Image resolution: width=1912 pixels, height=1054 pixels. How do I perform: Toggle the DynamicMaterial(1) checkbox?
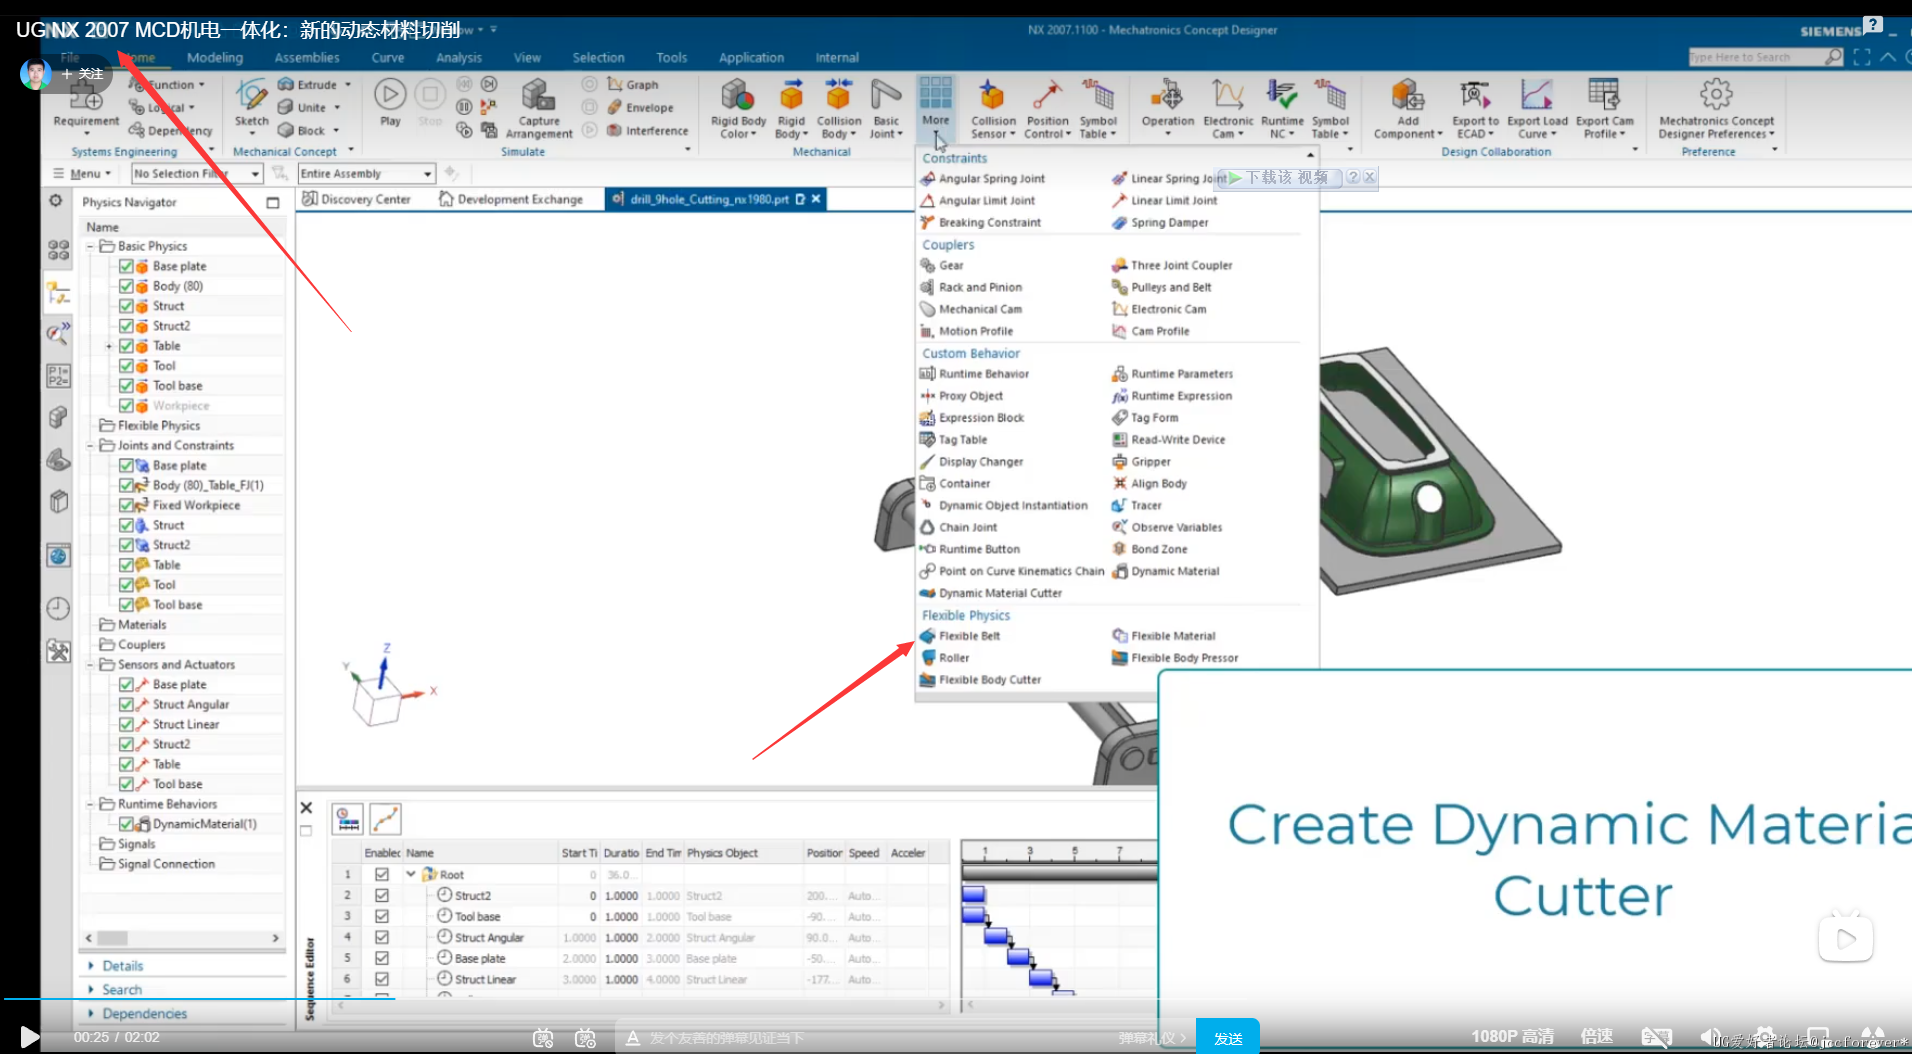(126, 824)
